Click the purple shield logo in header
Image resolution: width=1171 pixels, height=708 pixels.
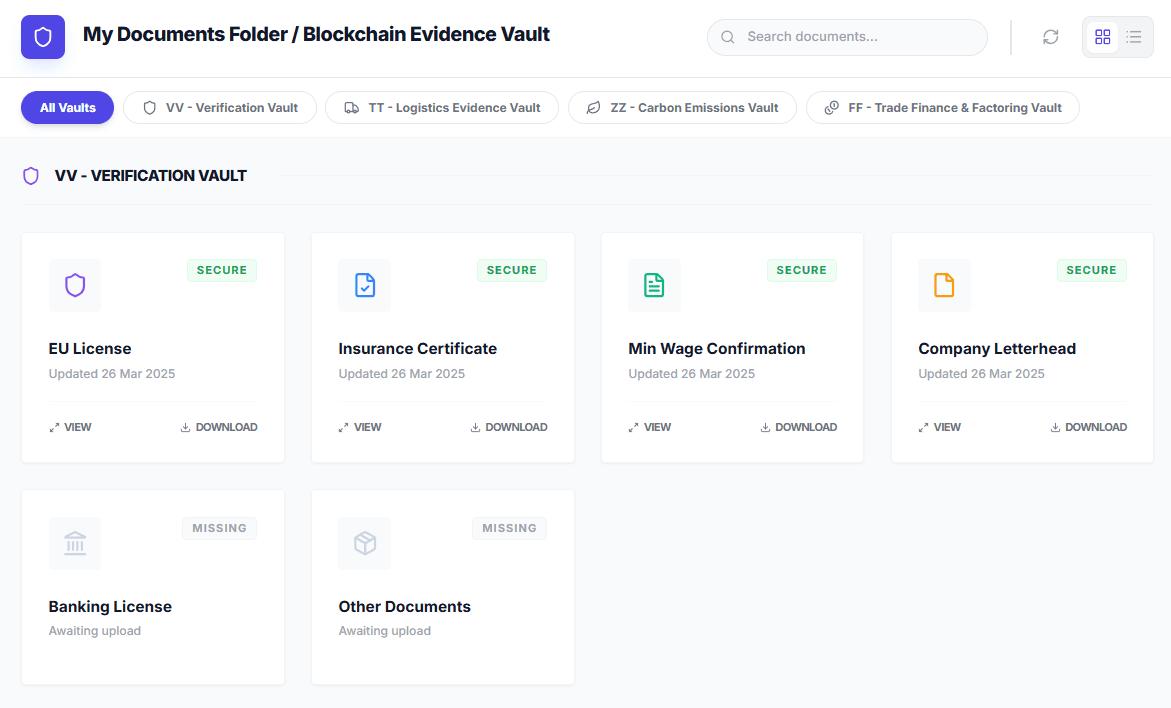pos(43,37)
